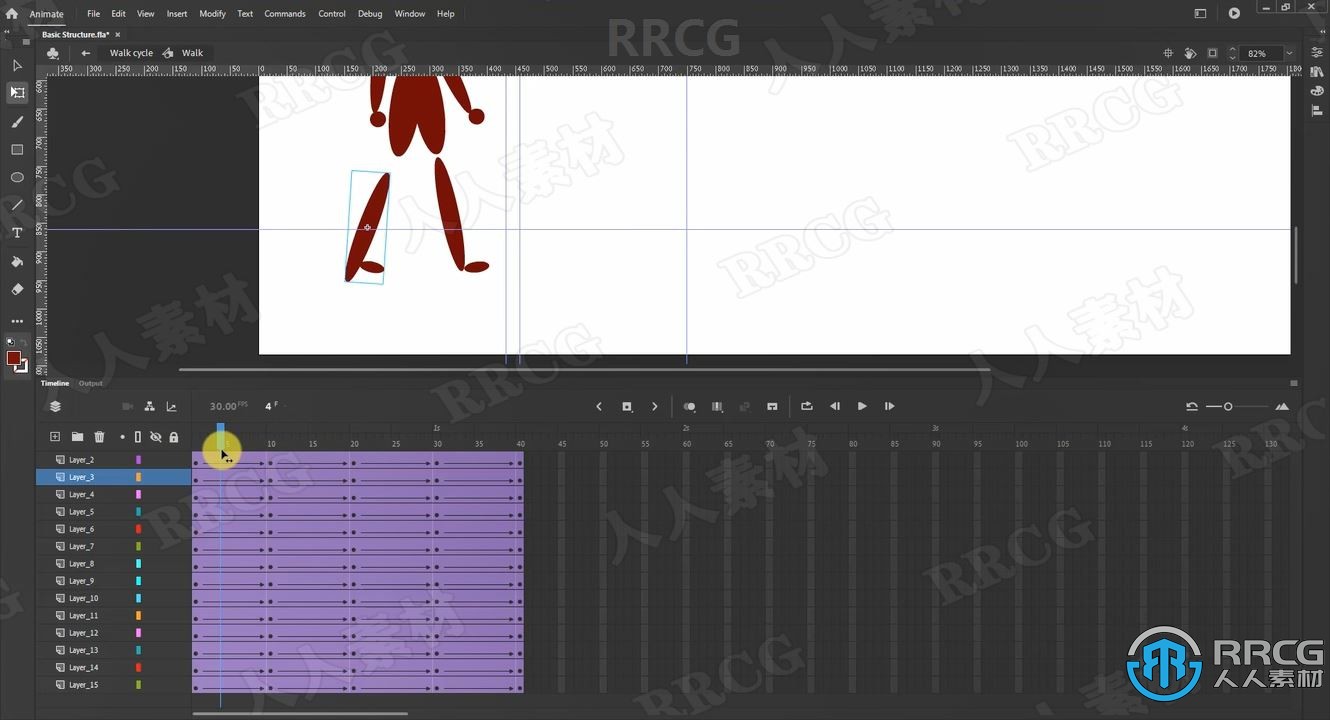Click the Rotate stage tool icon
This screenshot has width=1330, height=720.
click(1190, 53)
